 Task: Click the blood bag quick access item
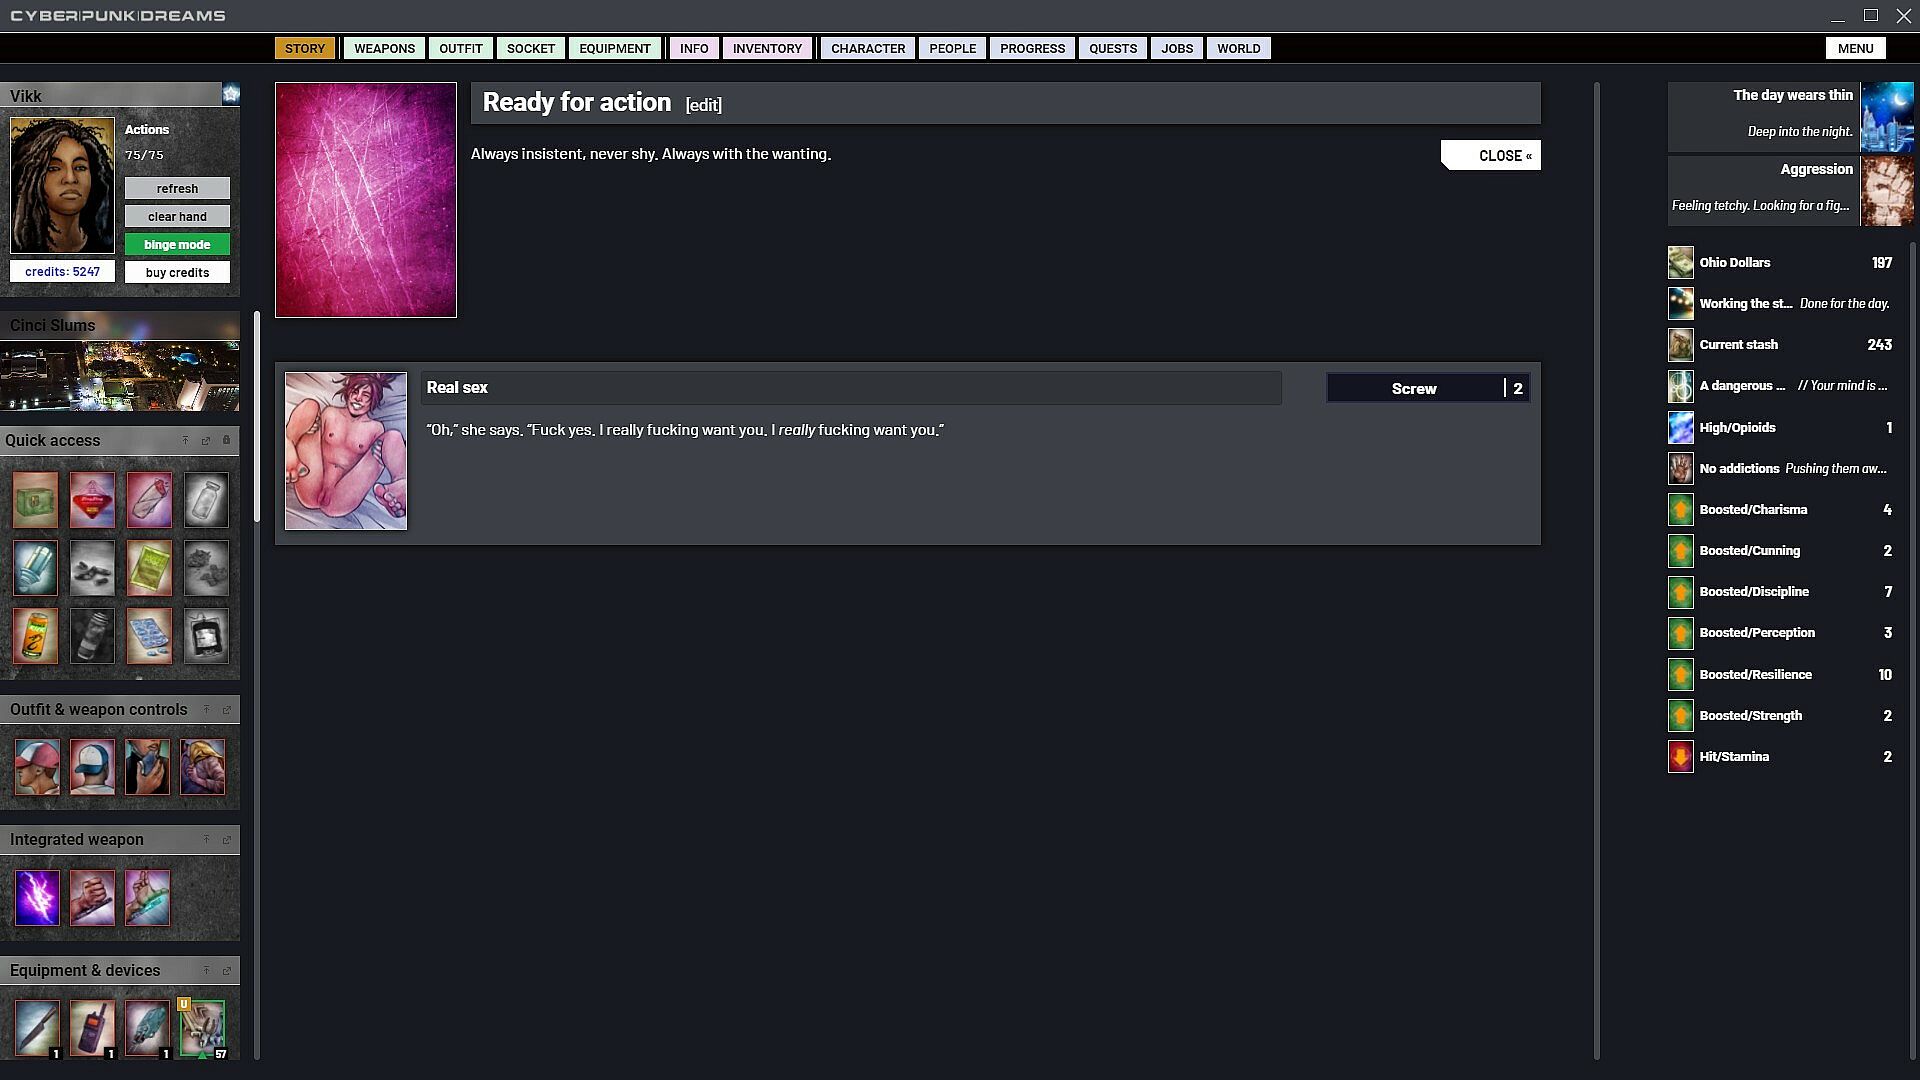tap(206, 636)
